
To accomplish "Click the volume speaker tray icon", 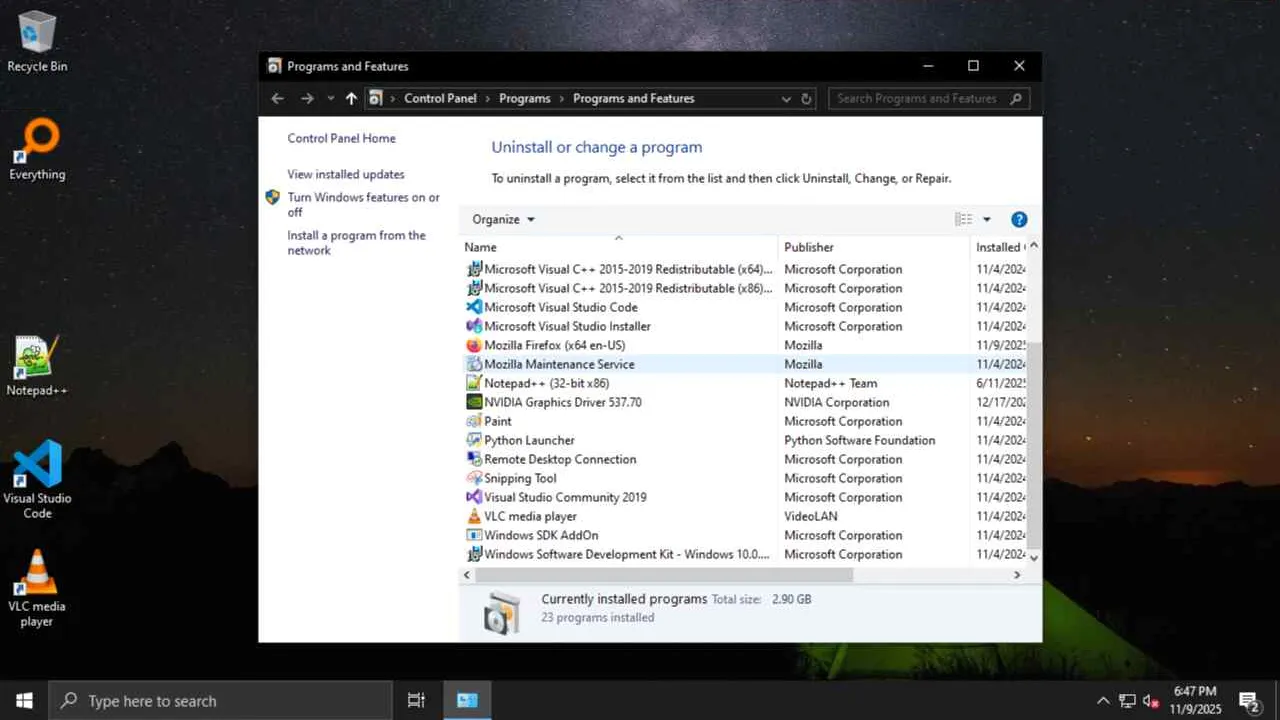I will [1151, 700].
